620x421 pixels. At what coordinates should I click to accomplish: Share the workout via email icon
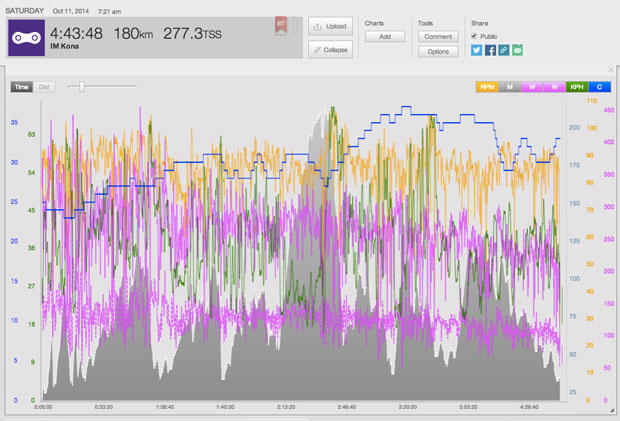click(x=518, y=49)
